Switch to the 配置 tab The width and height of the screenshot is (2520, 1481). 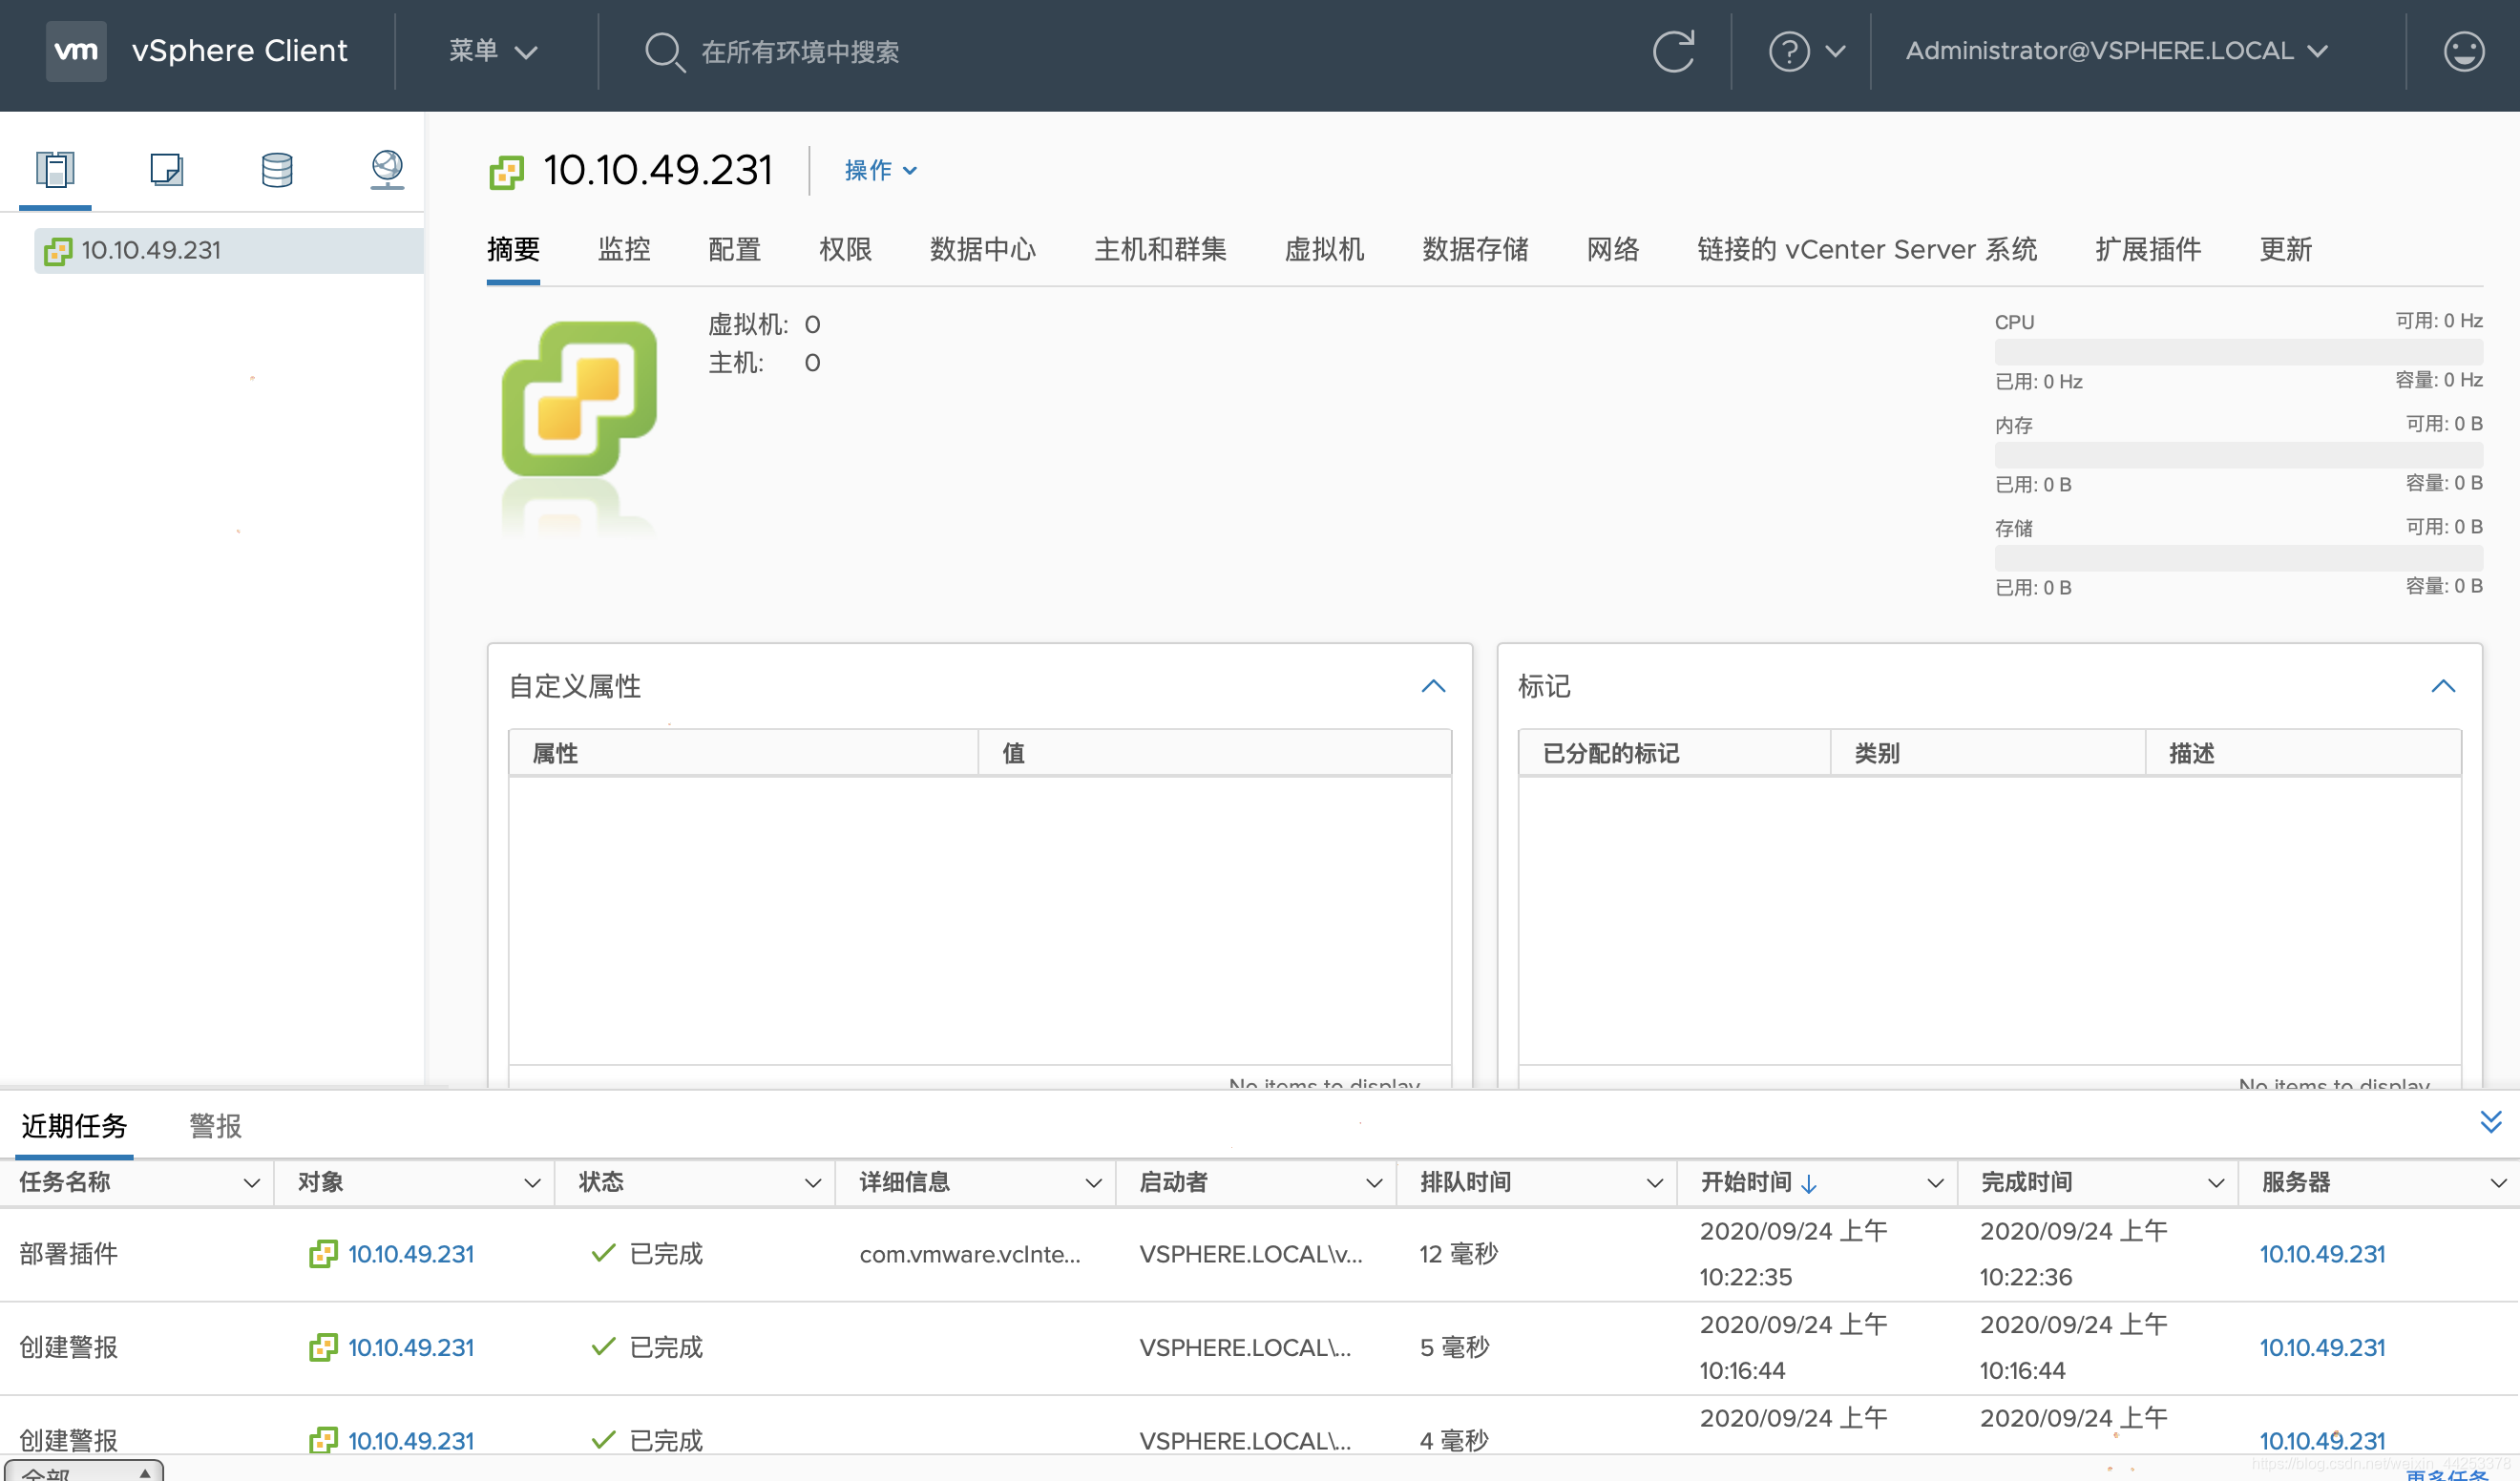(735, 249)
